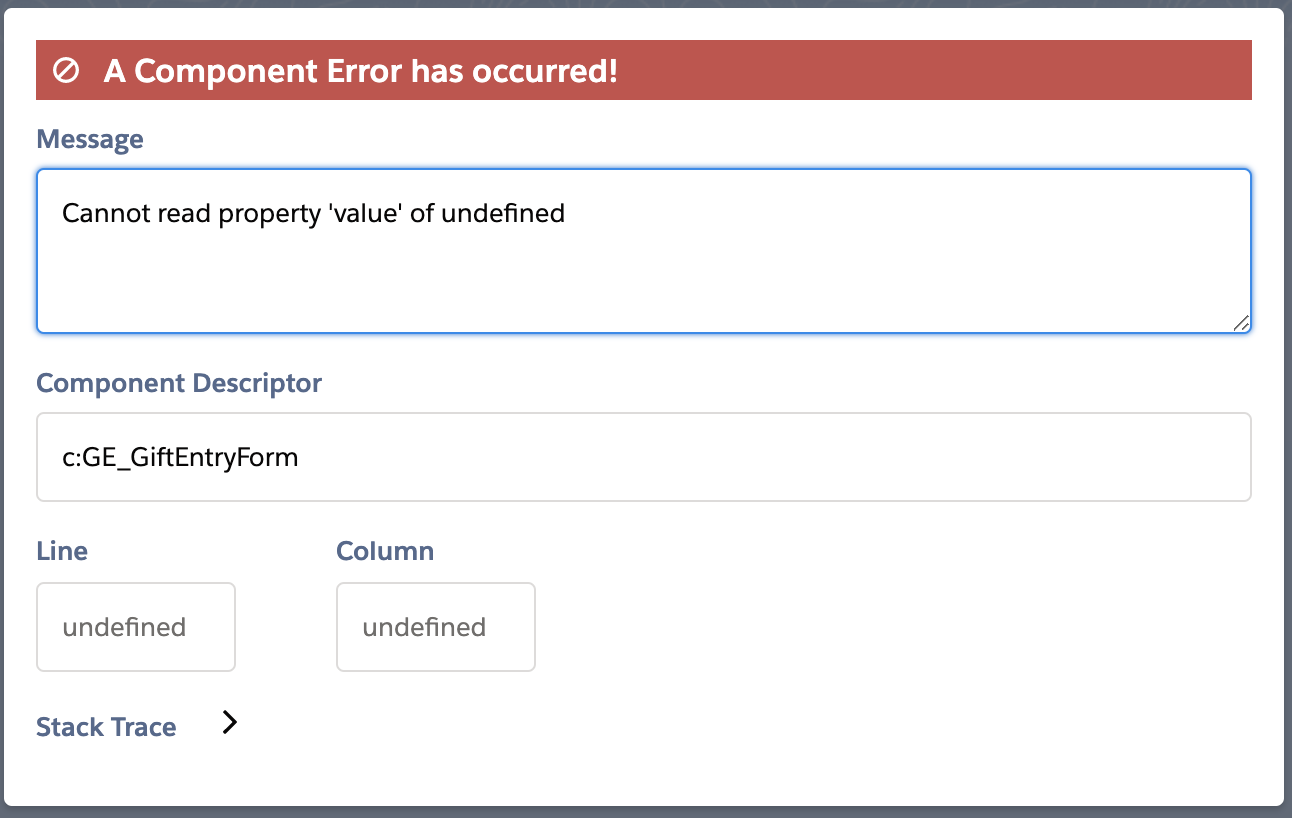Click the c:GE_GiftEntryForm component name

(180, 457)
